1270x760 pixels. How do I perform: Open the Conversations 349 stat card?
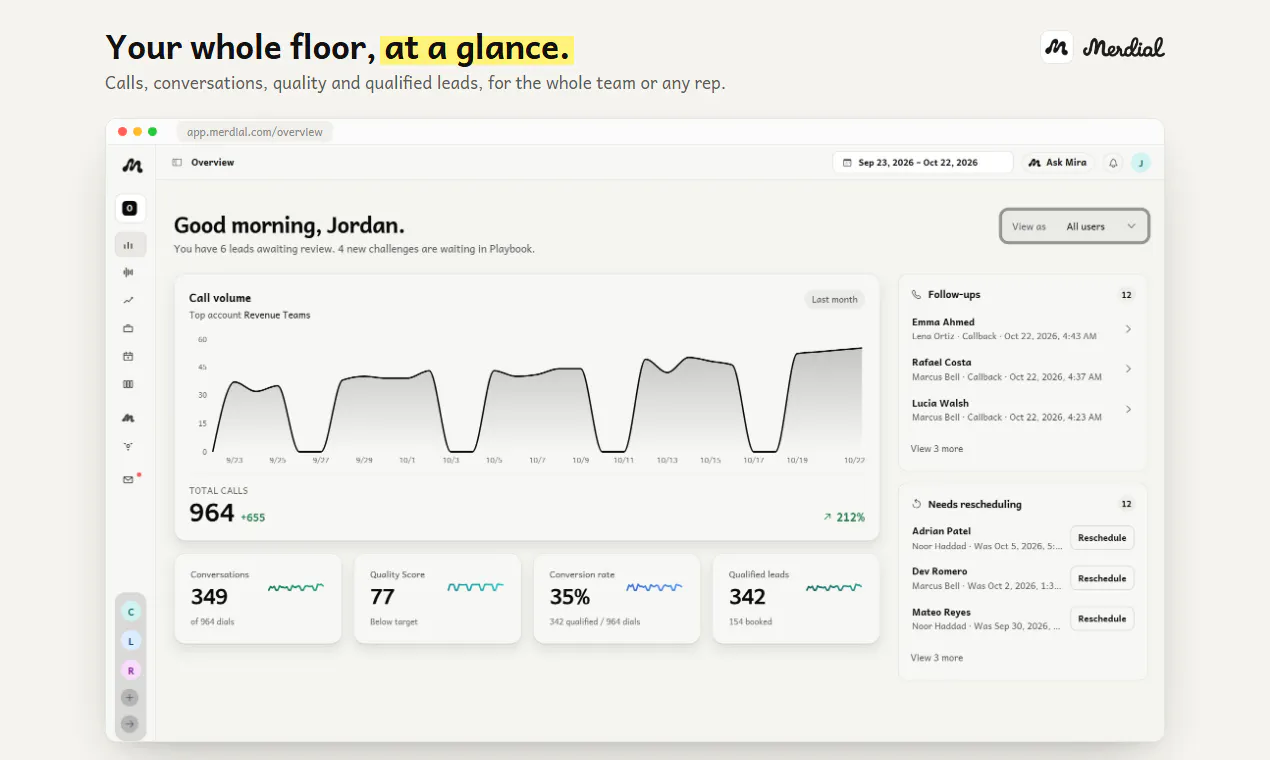(x=258, y=599)
